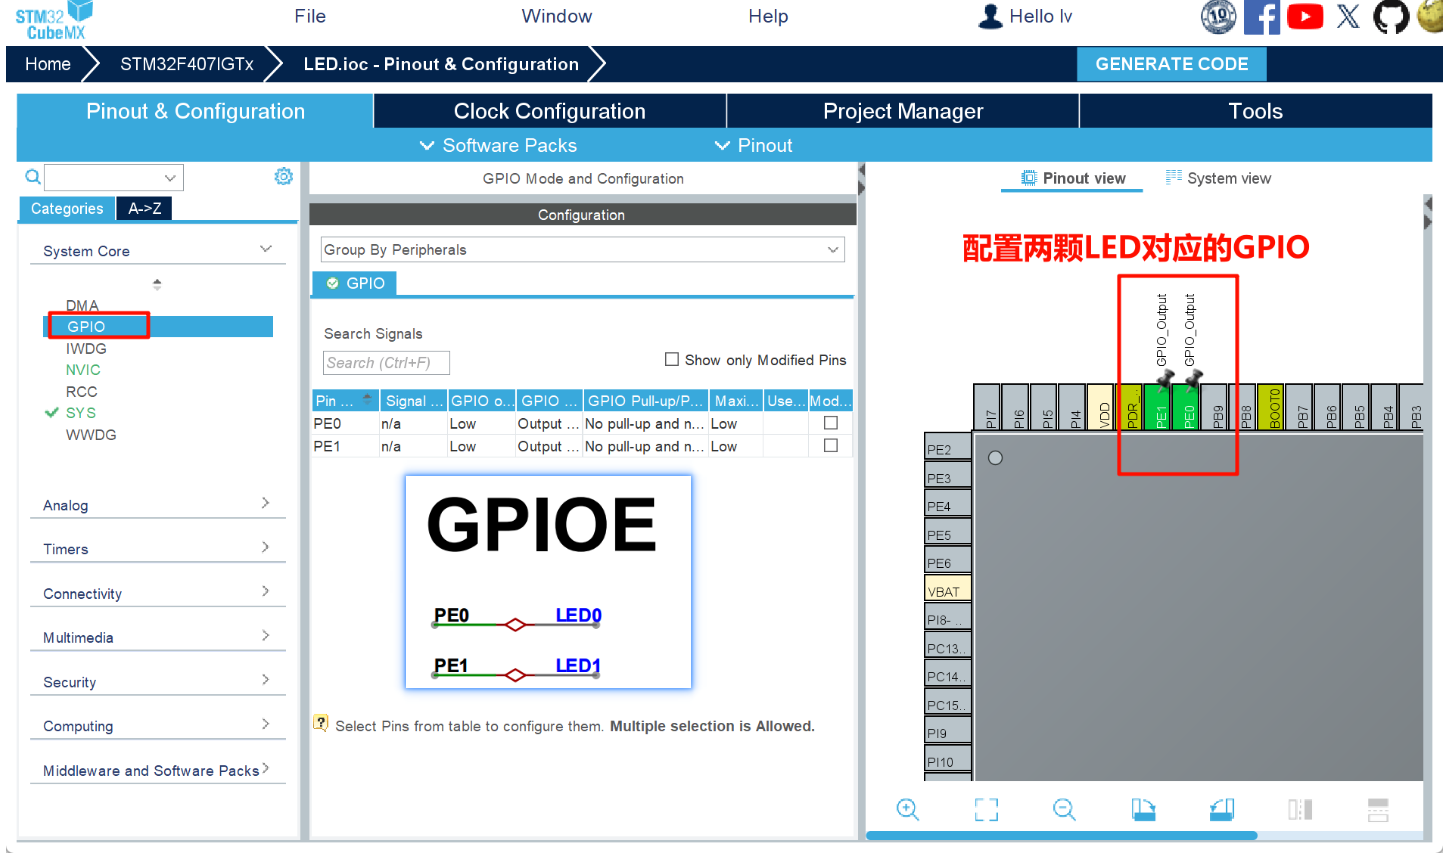Open the YouTube icon in the top bar
The image size is (1443, 857).
1304,16
